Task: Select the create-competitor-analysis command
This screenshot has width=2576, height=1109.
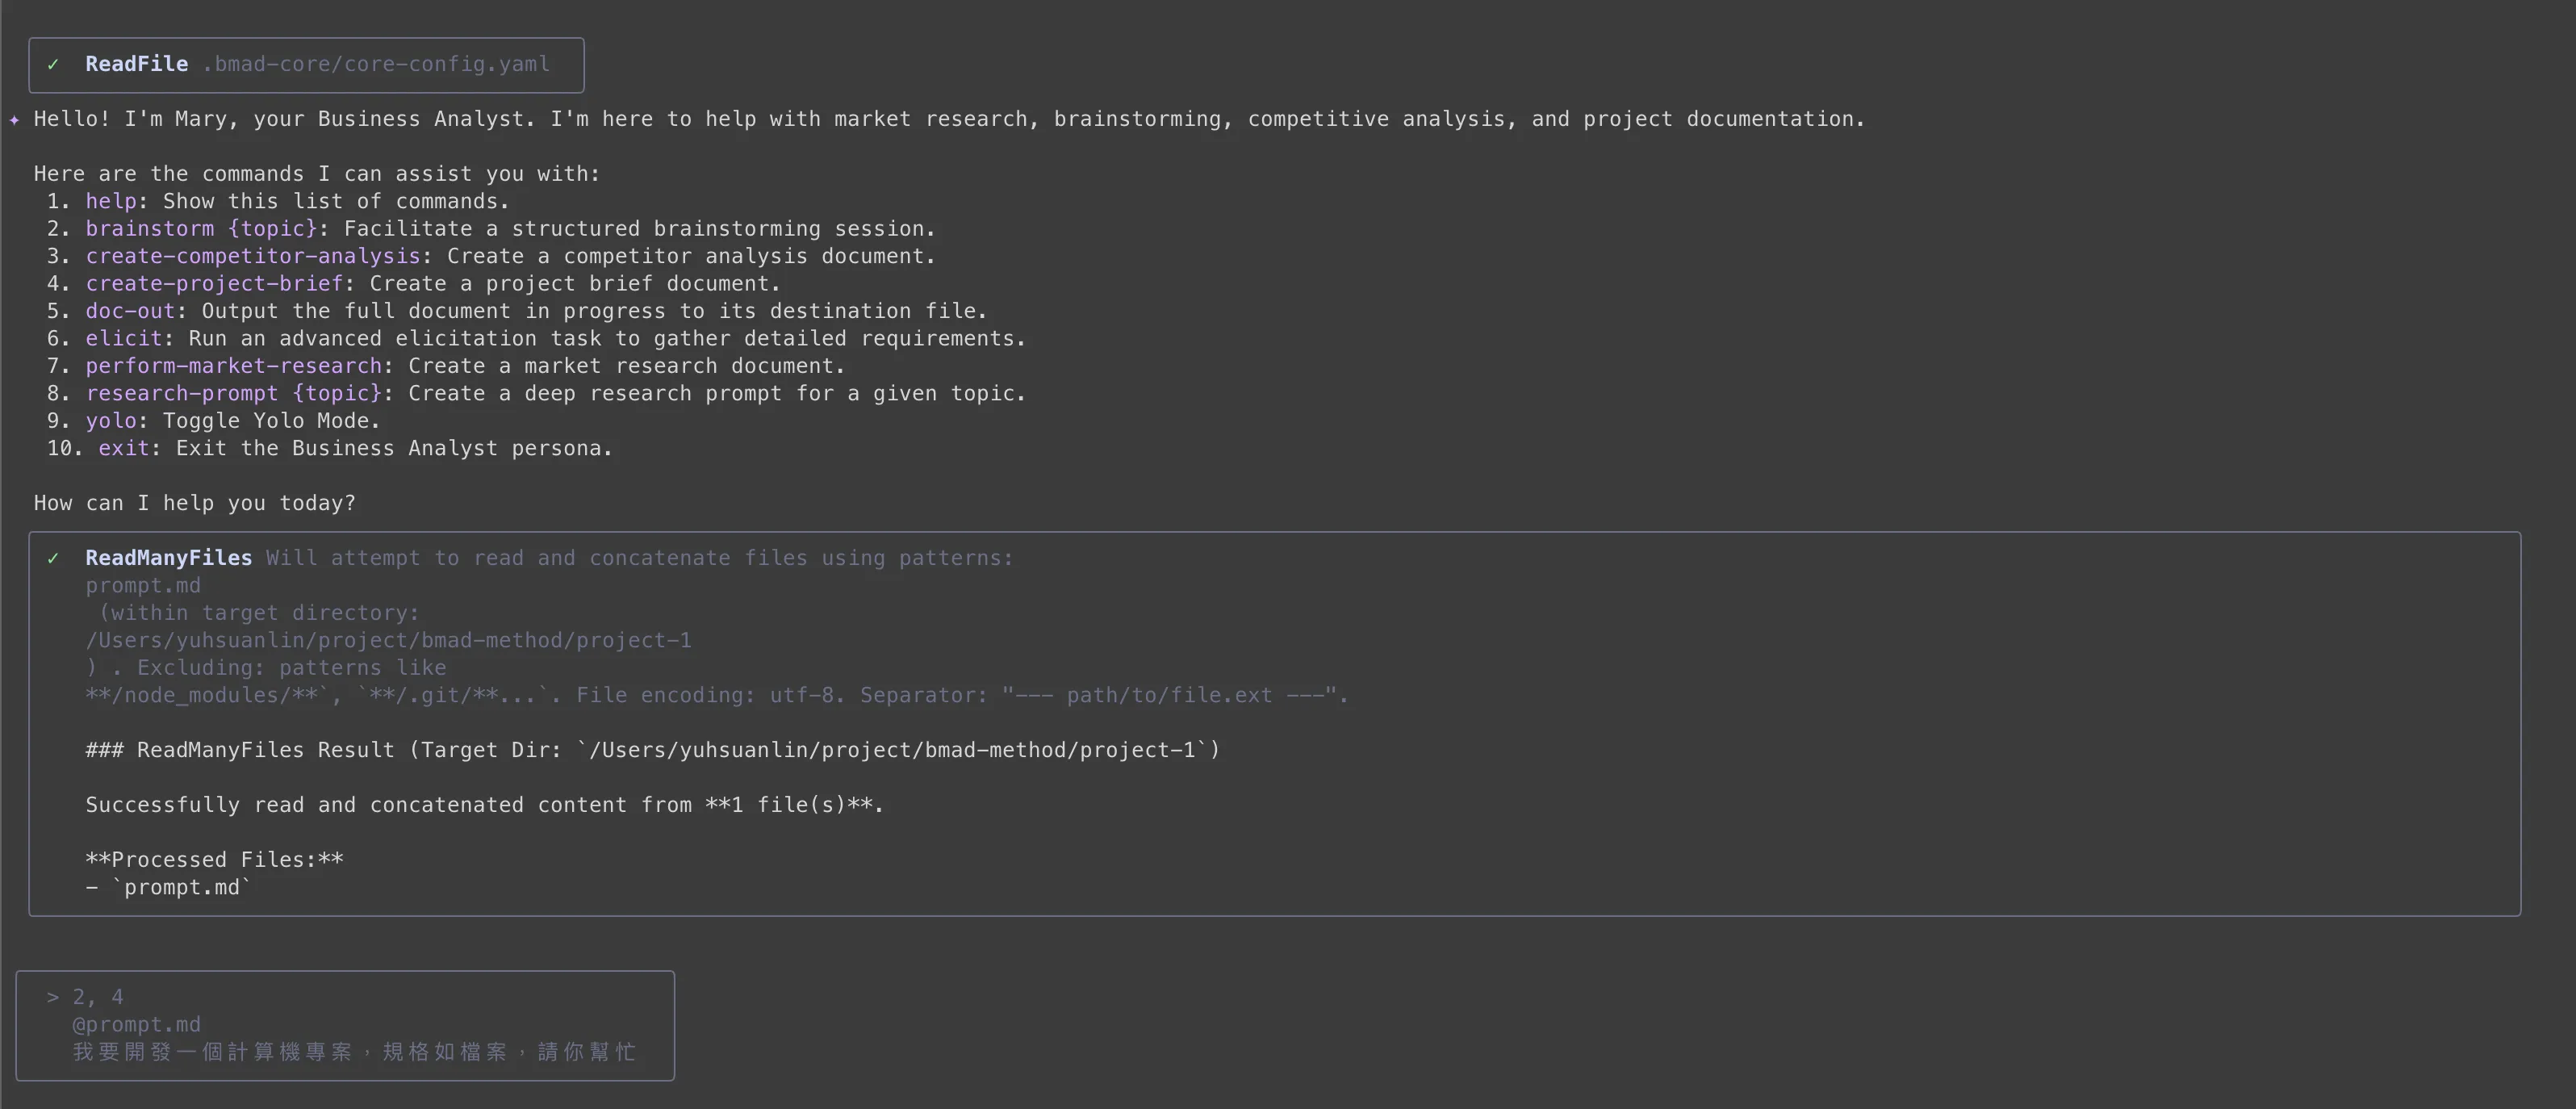Action: [x=253, y=256]
